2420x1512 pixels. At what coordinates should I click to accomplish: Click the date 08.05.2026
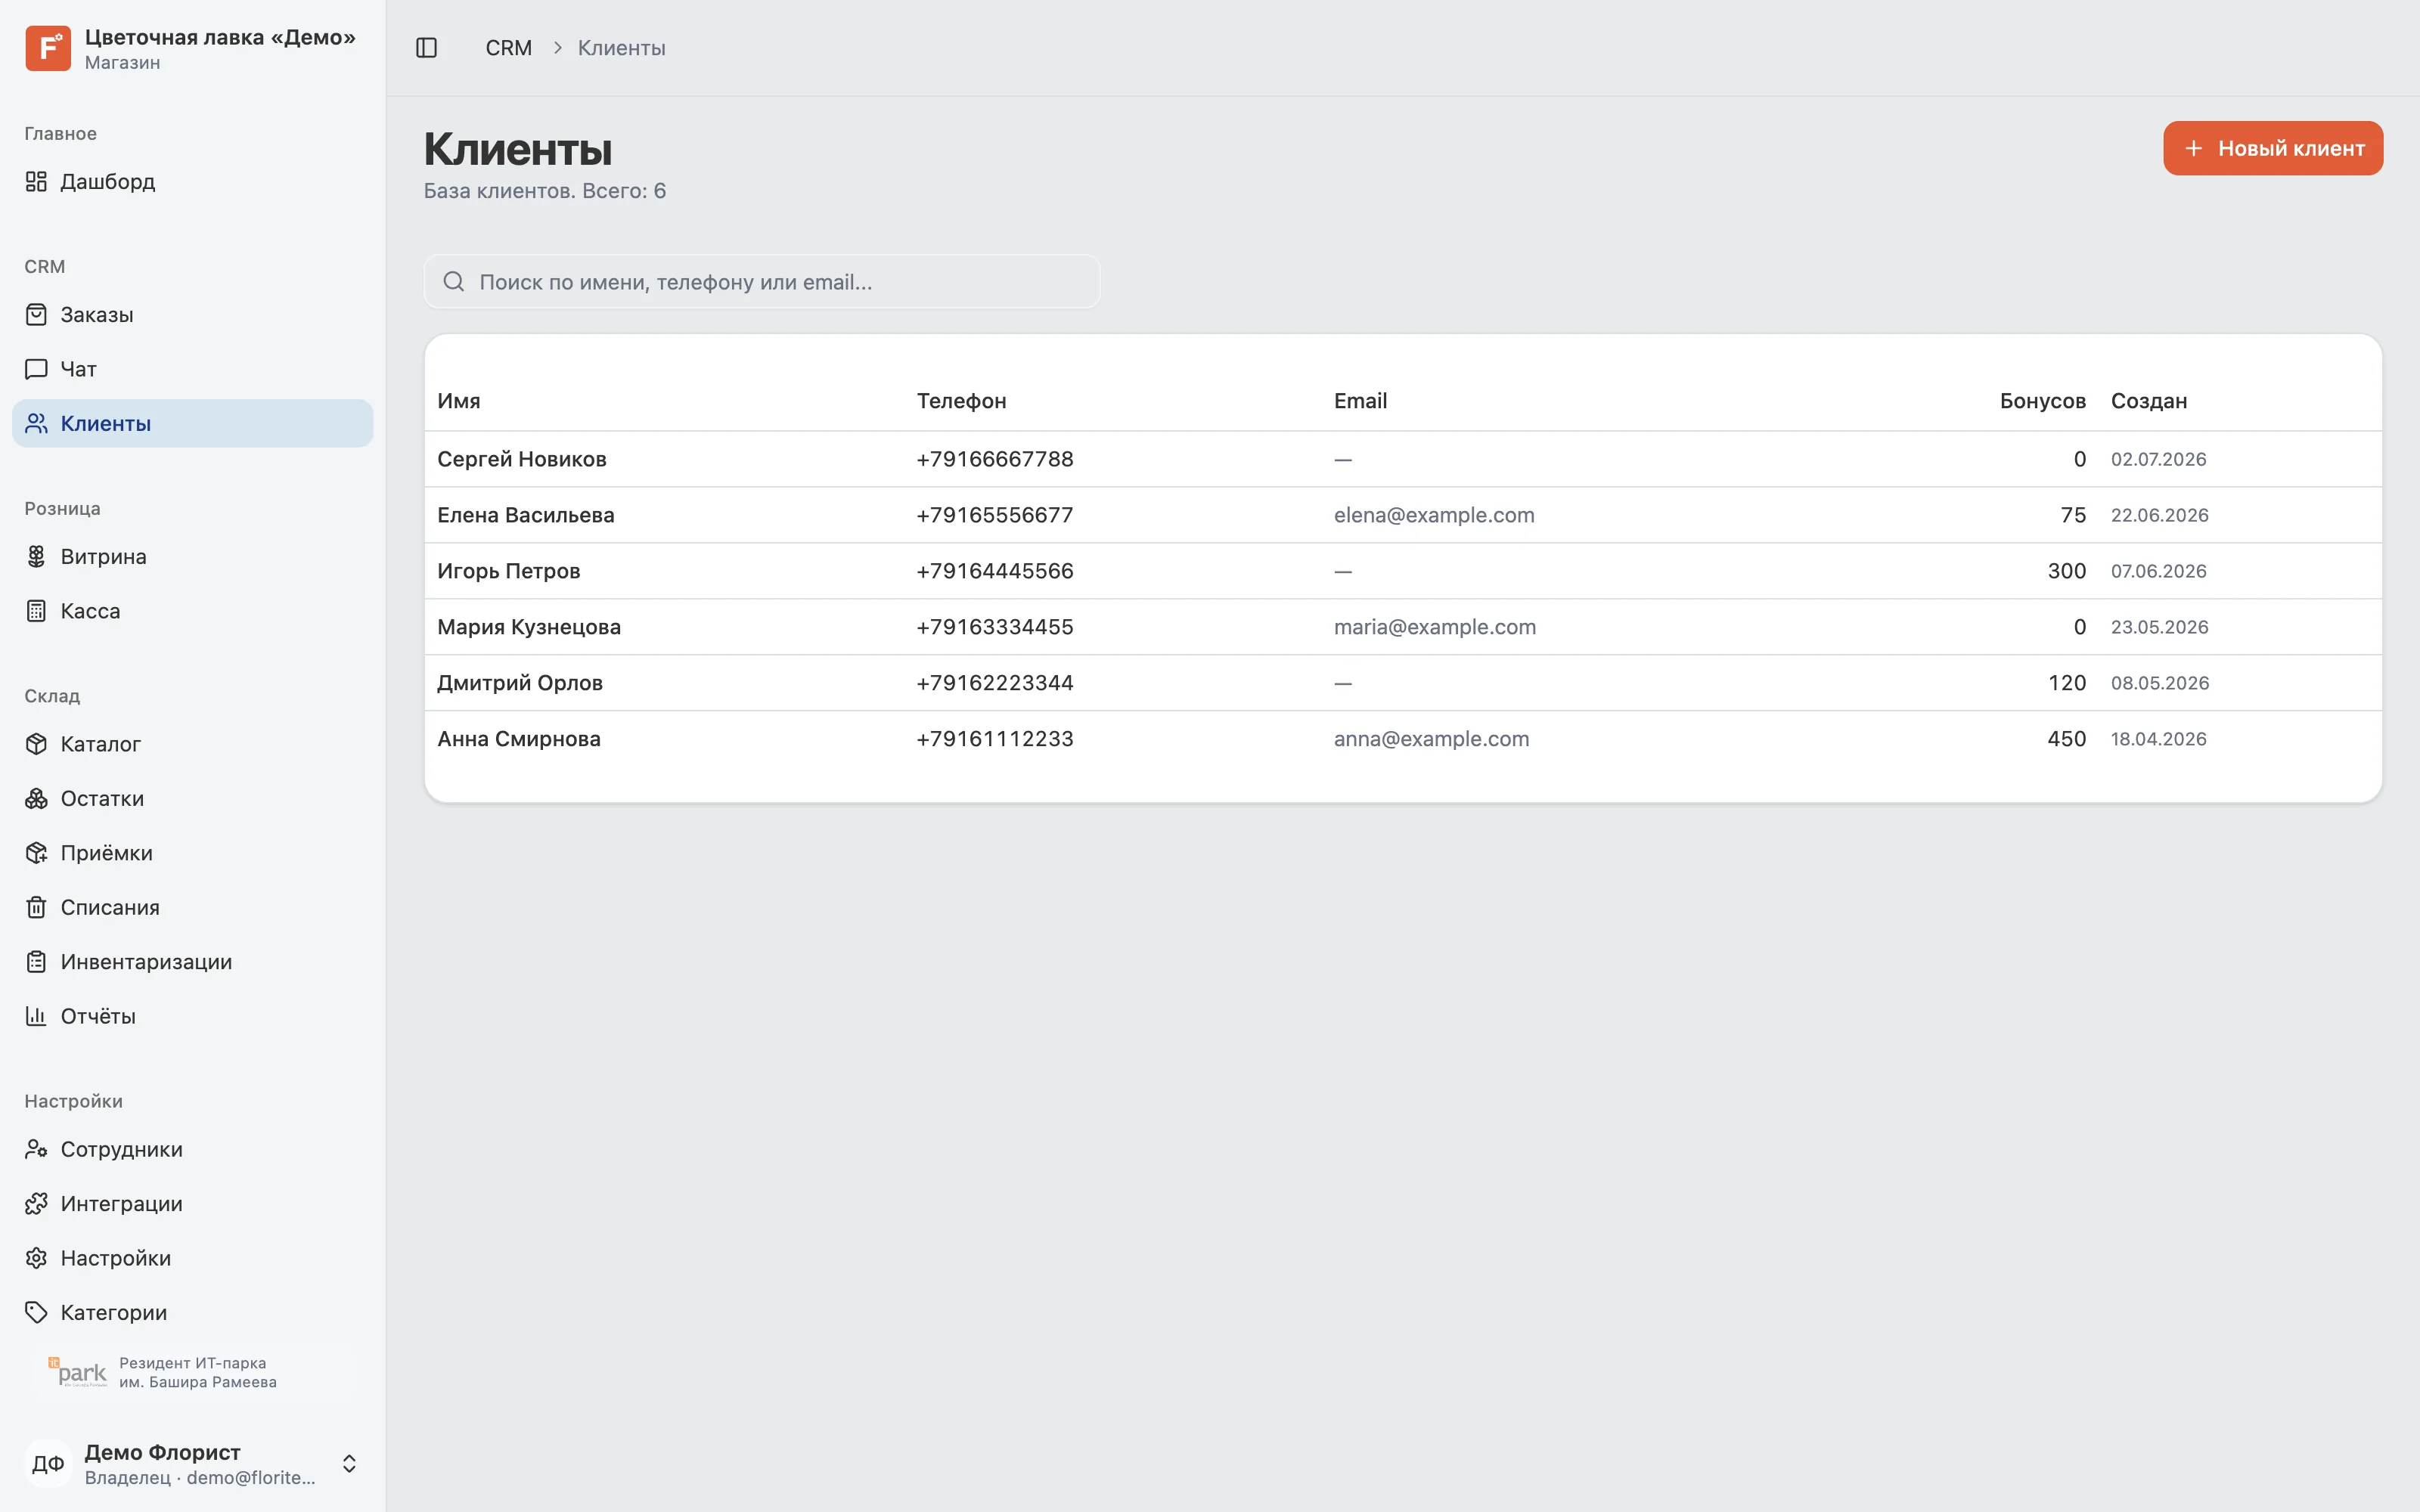pyautogui.click(x=2159, y=683)
